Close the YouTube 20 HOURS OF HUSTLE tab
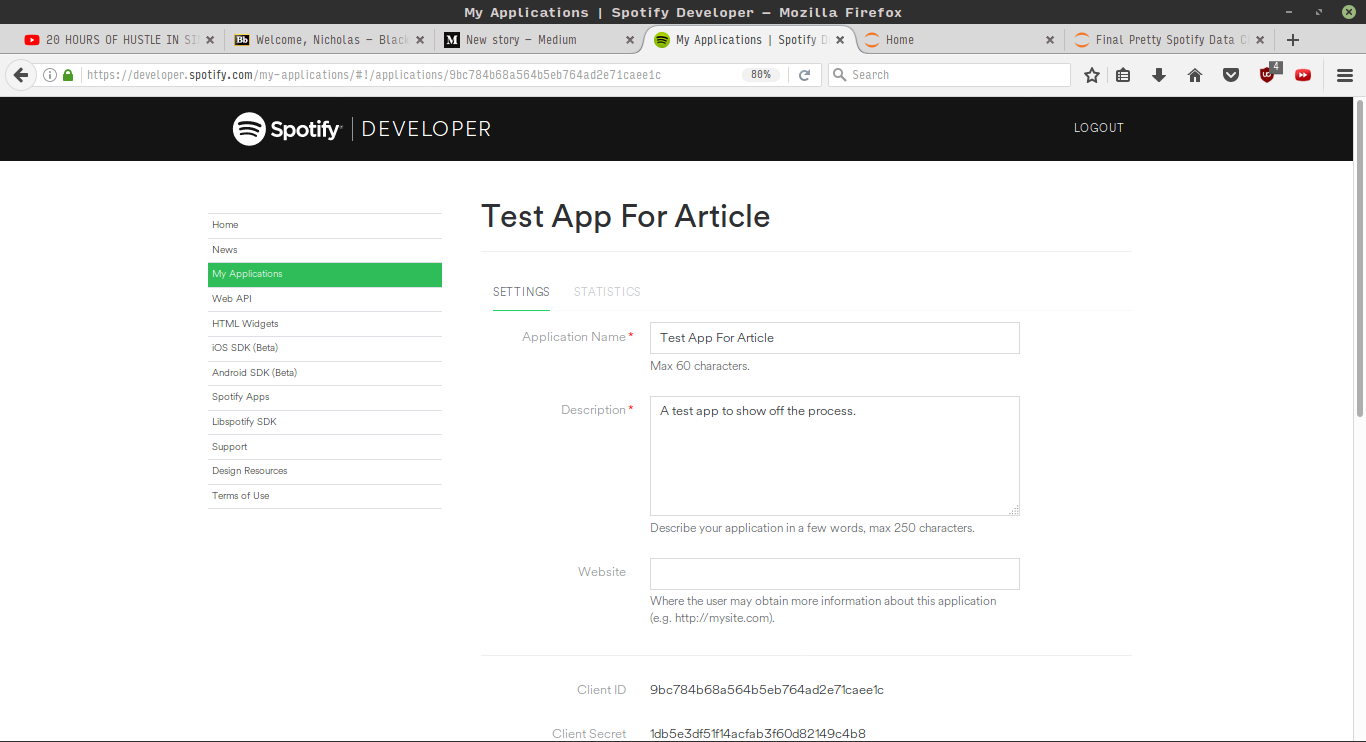This screenshot has width=1366, height=742. pyautogui.click(x=210, y=40)
